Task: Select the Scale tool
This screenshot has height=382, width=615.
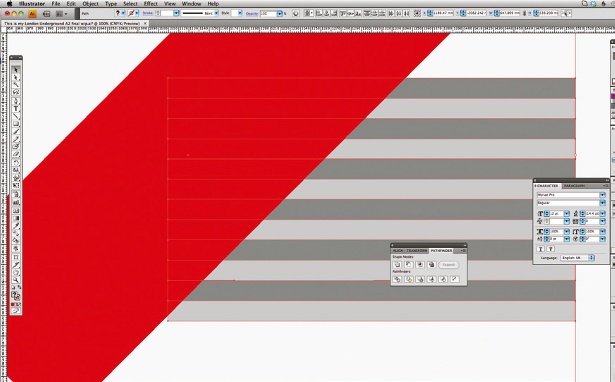Action: point(16,169)
